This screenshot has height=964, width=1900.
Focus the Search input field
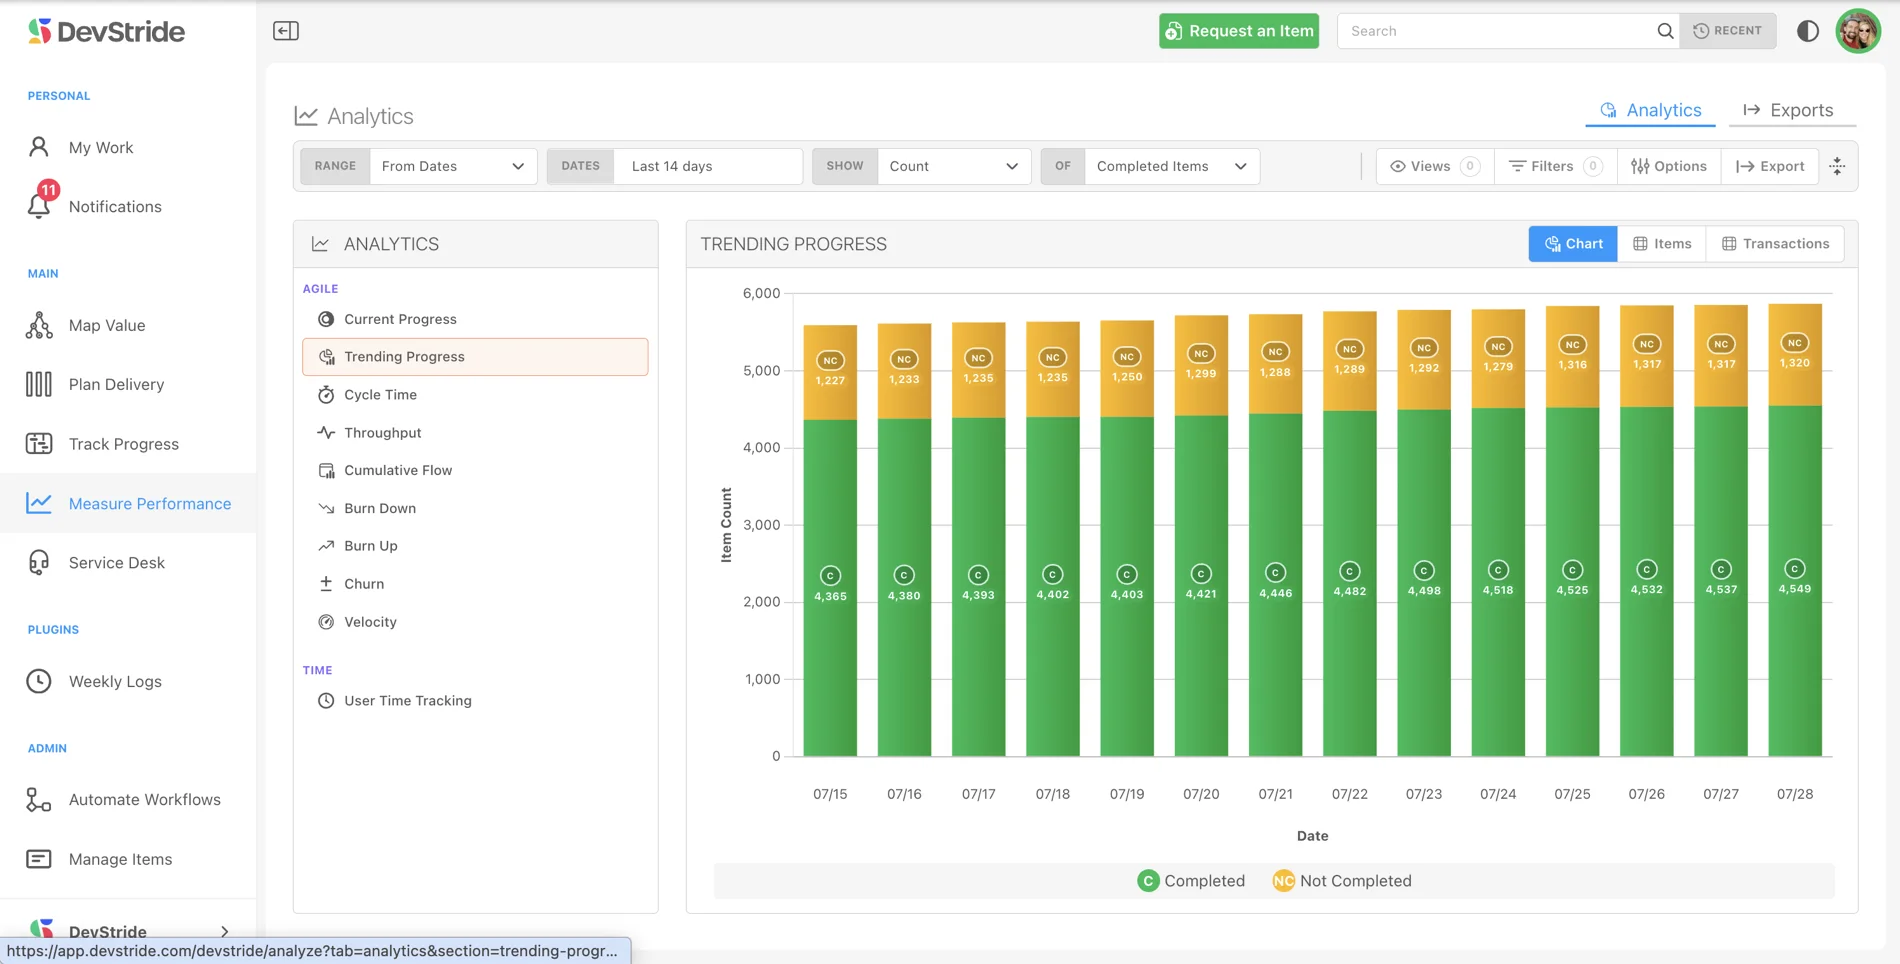click(1495, 31)
